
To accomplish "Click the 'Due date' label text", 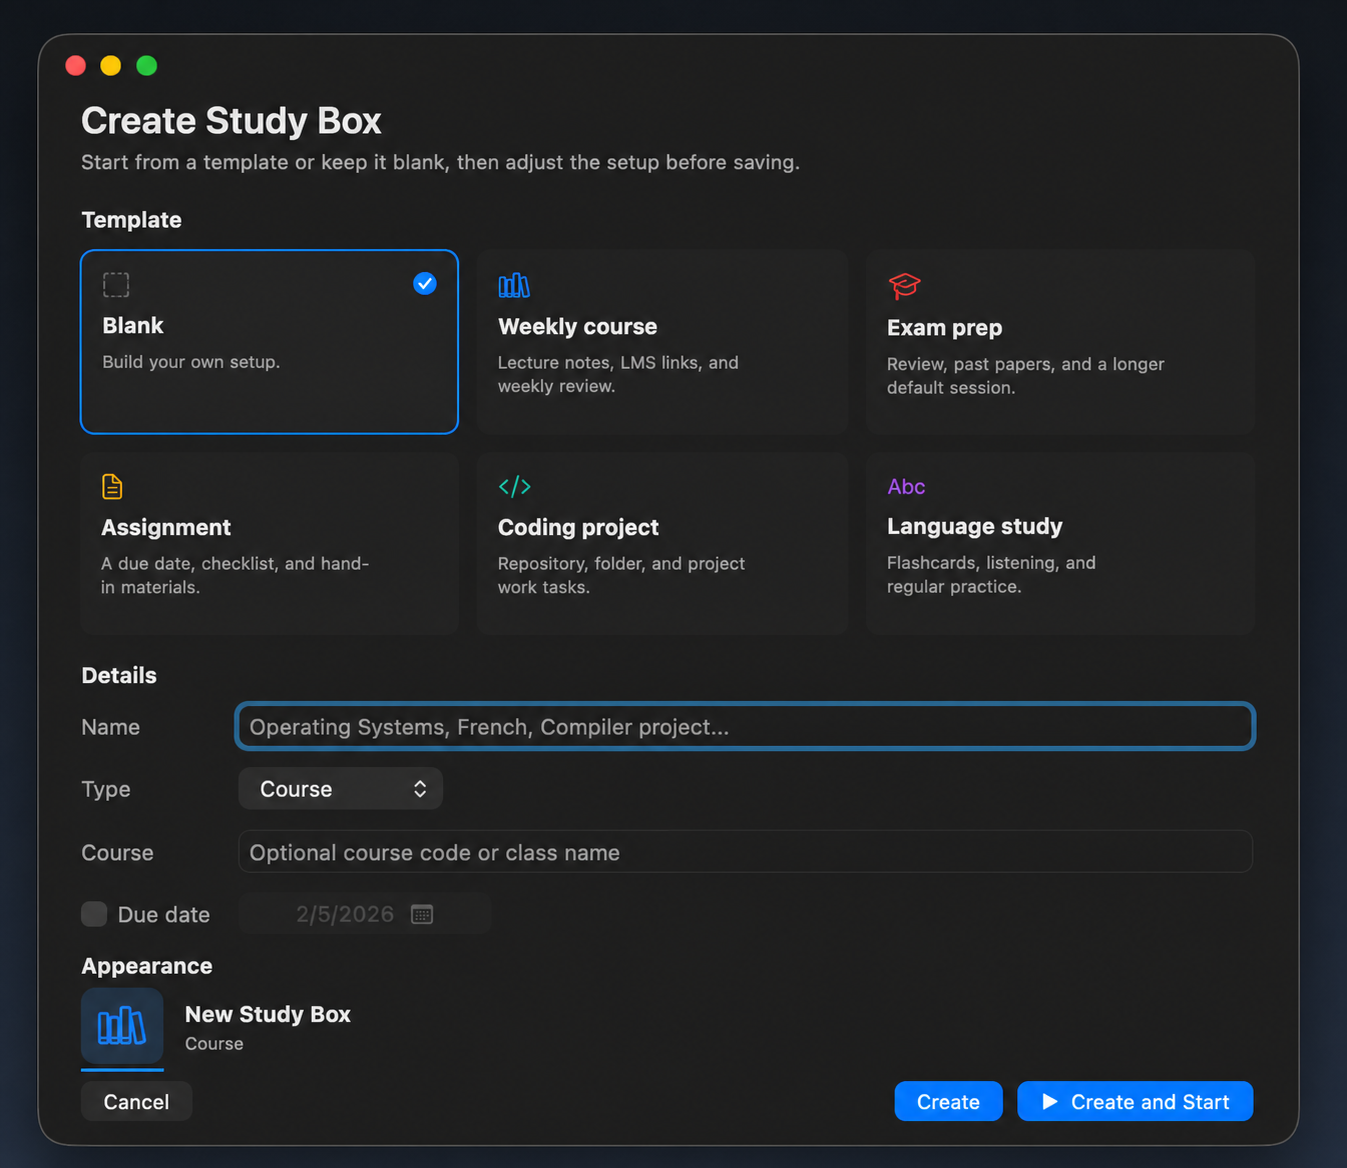I will (164, 915).
